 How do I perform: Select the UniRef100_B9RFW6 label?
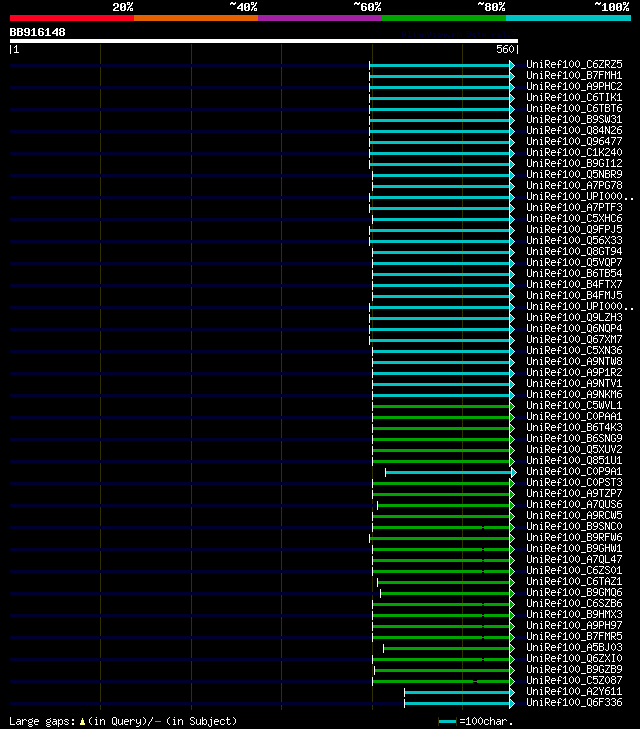click(574, 537)
